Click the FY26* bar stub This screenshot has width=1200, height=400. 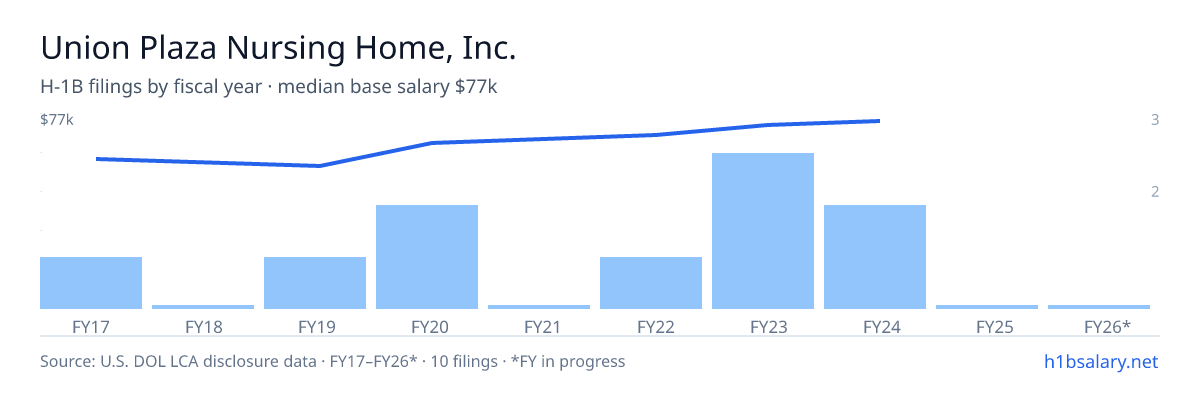click(x=1099, y=307)
